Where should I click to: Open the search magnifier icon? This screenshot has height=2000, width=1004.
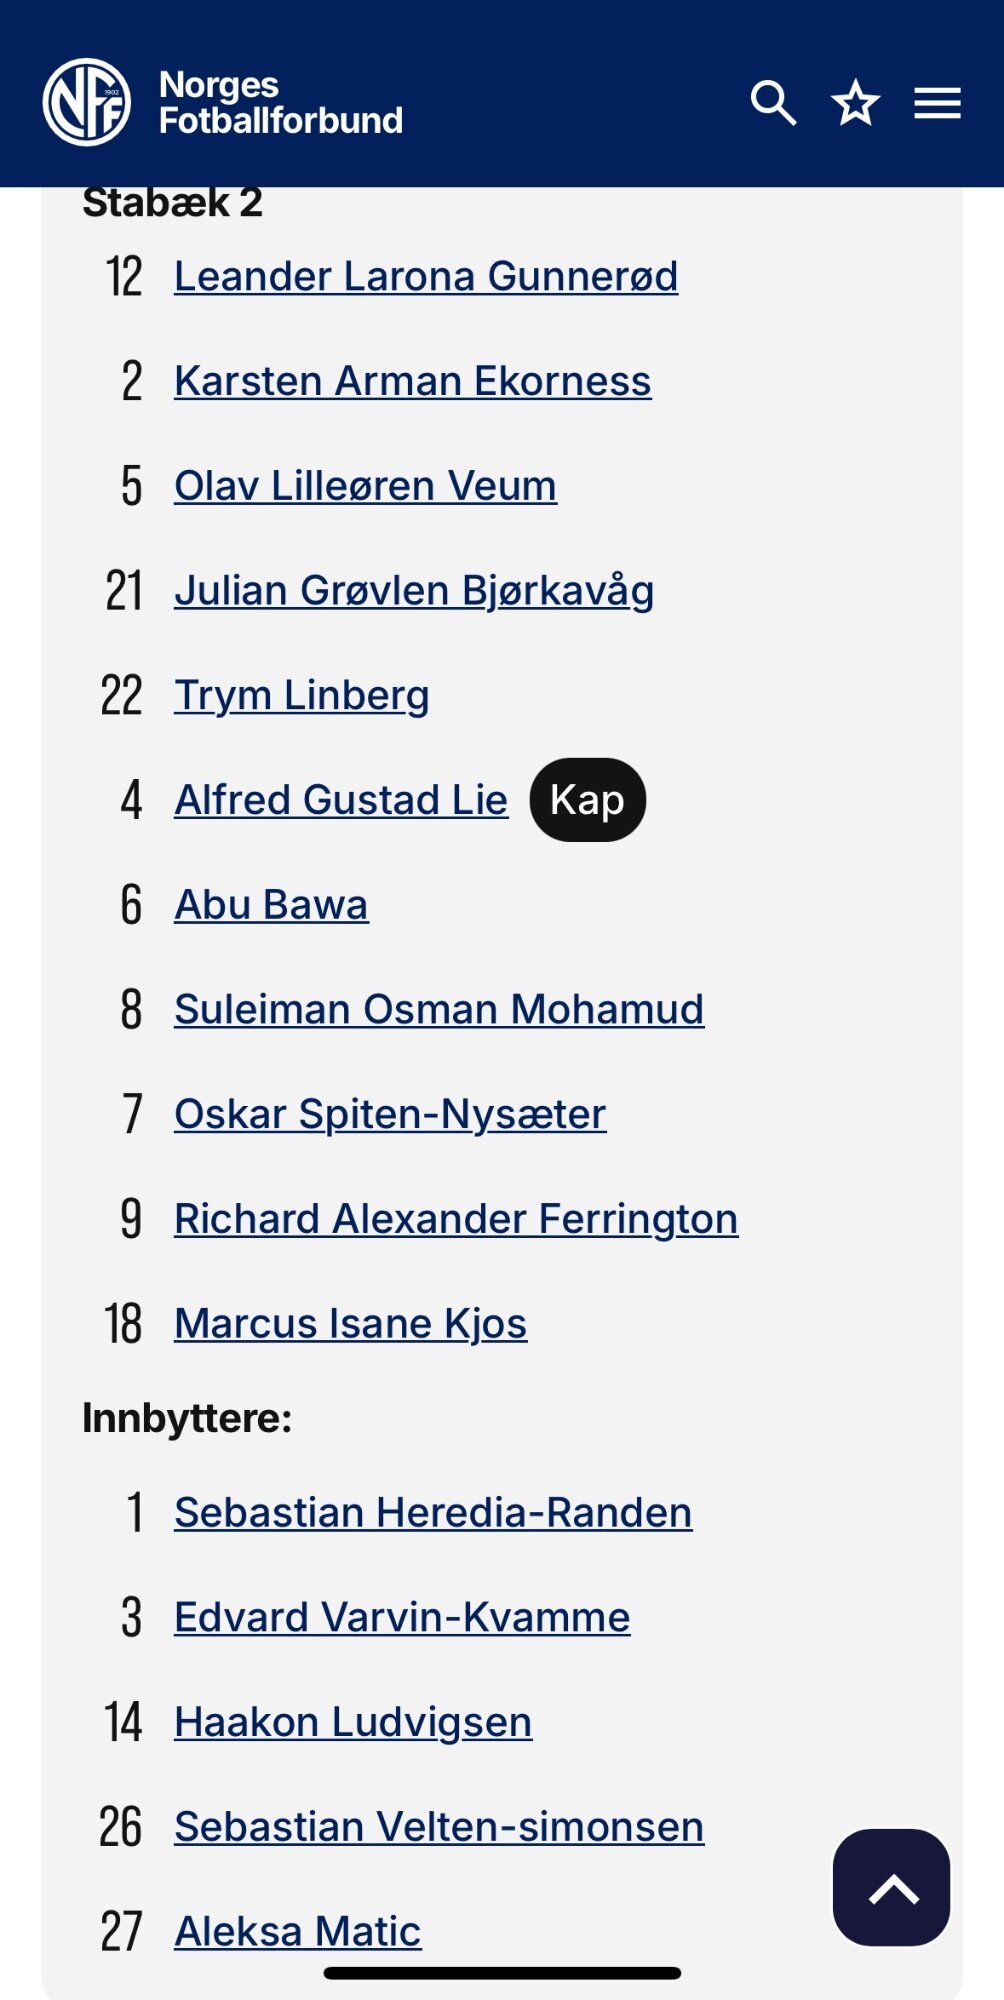click(x=773, y=103)
